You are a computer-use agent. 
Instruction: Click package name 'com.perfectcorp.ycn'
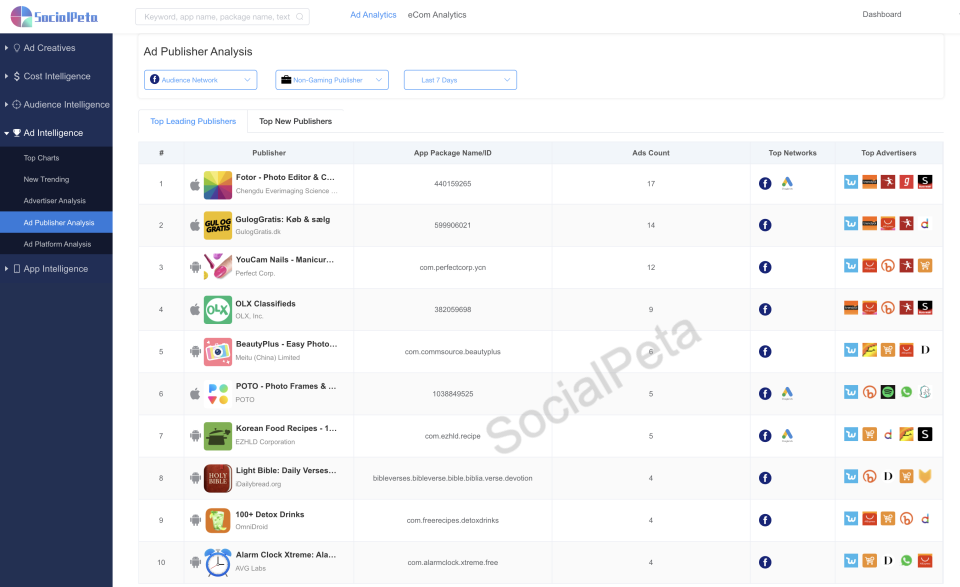[x=452, y=267]
